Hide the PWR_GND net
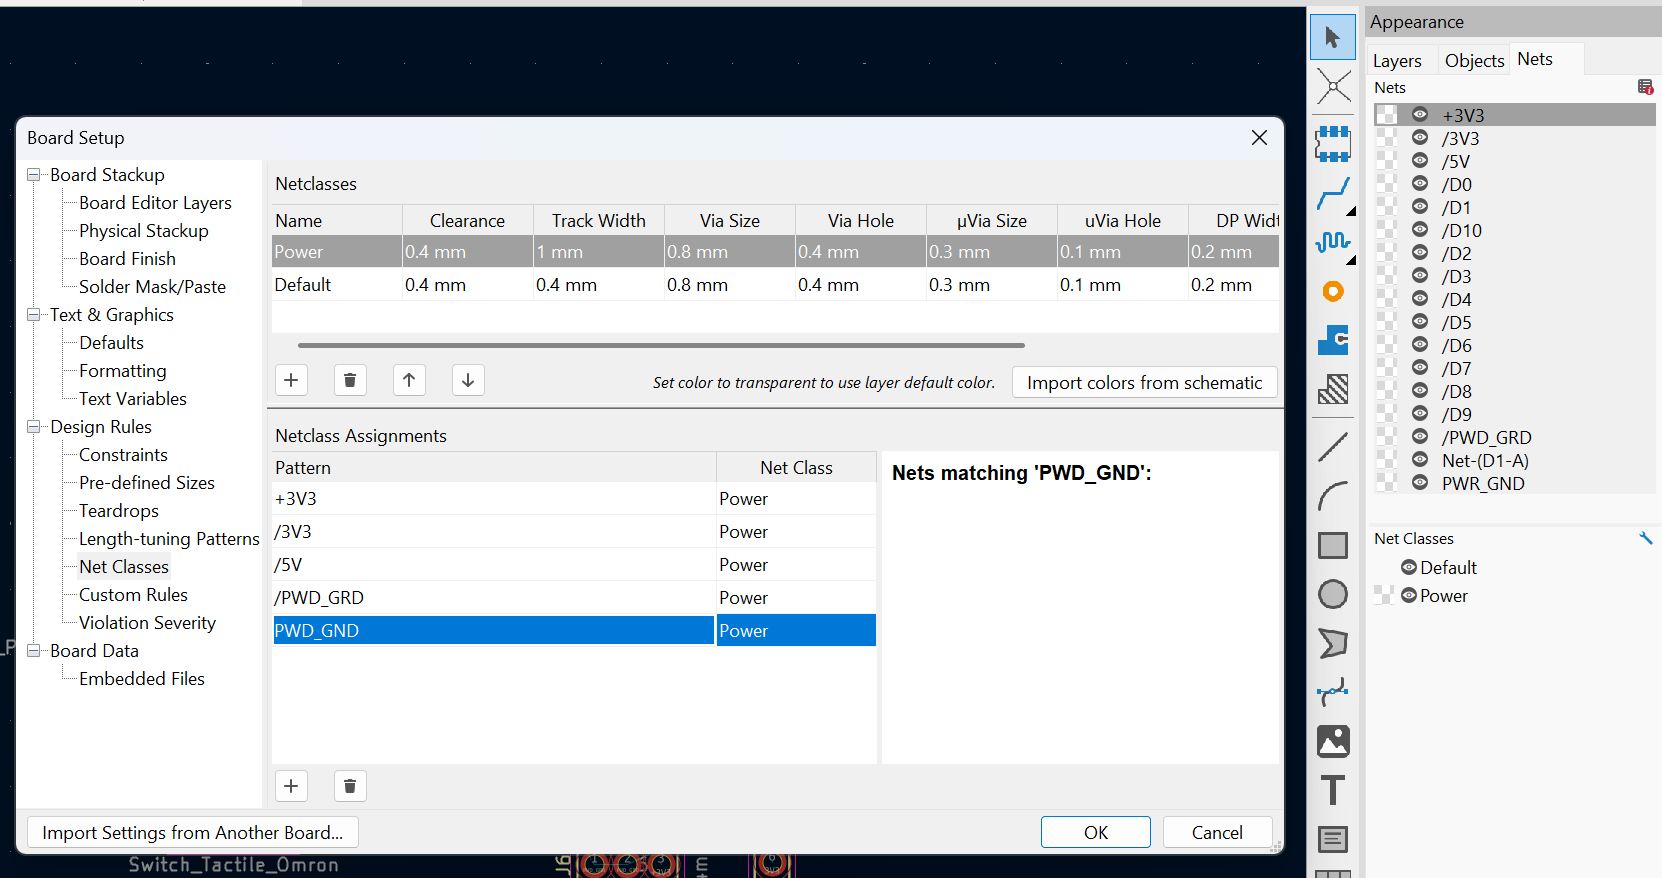The image size is (1662, 878). (x=1420, y=482)
